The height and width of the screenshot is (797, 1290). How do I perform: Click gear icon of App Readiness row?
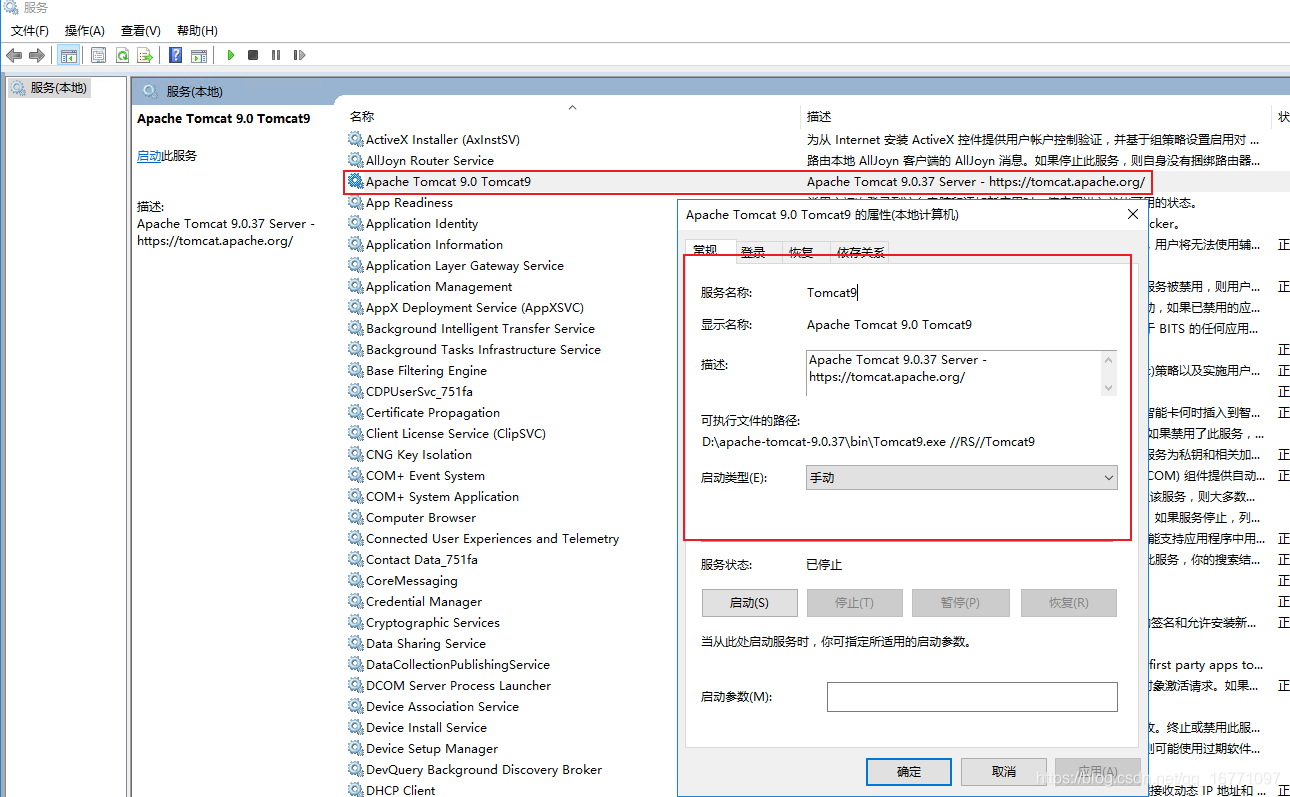pos(356,202)
